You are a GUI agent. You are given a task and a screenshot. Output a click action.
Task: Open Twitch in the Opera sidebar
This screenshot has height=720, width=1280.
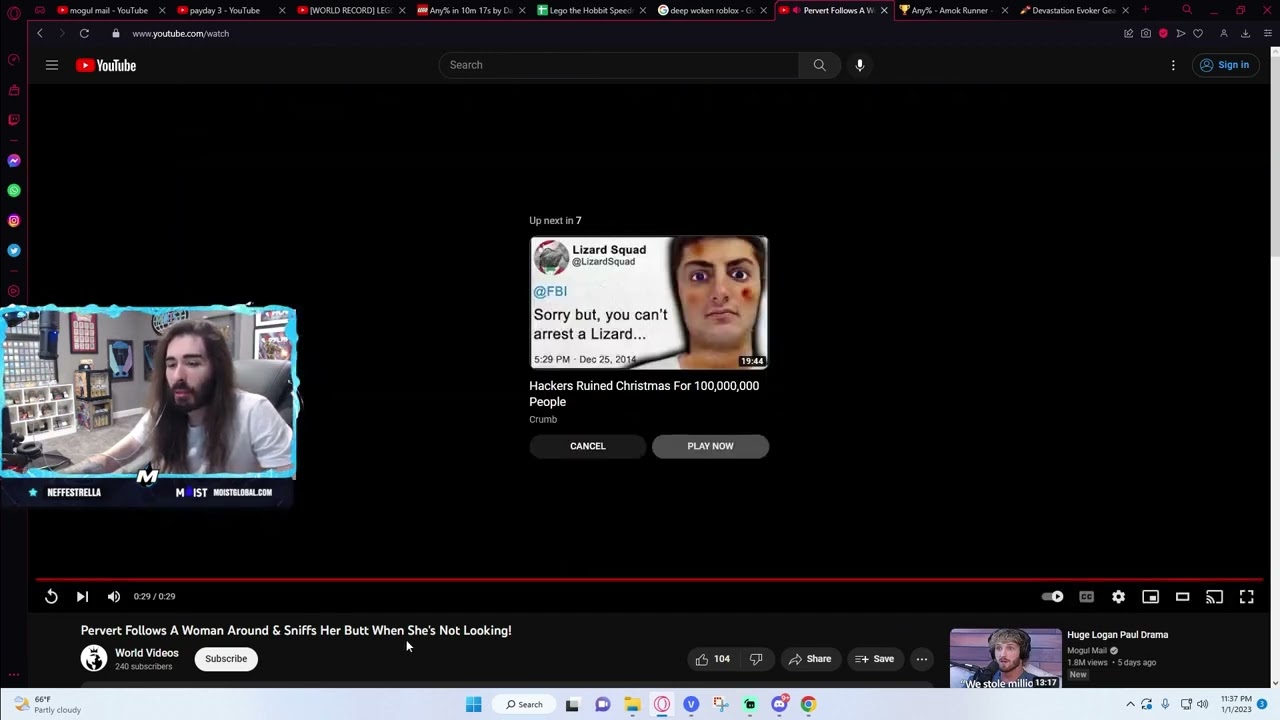(14, 120)
